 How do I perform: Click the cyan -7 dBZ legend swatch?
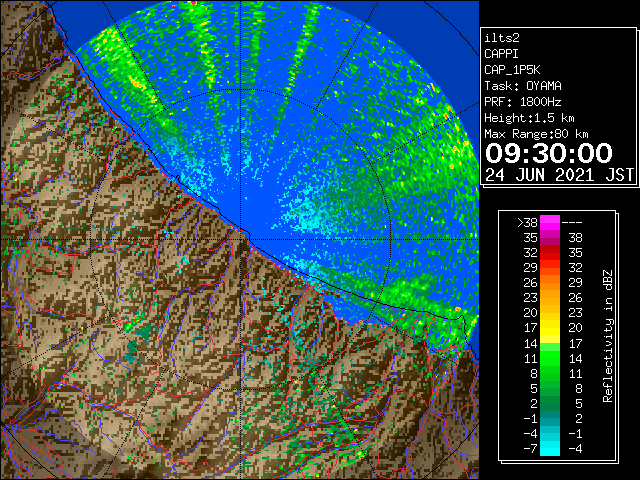click(550, 448)
